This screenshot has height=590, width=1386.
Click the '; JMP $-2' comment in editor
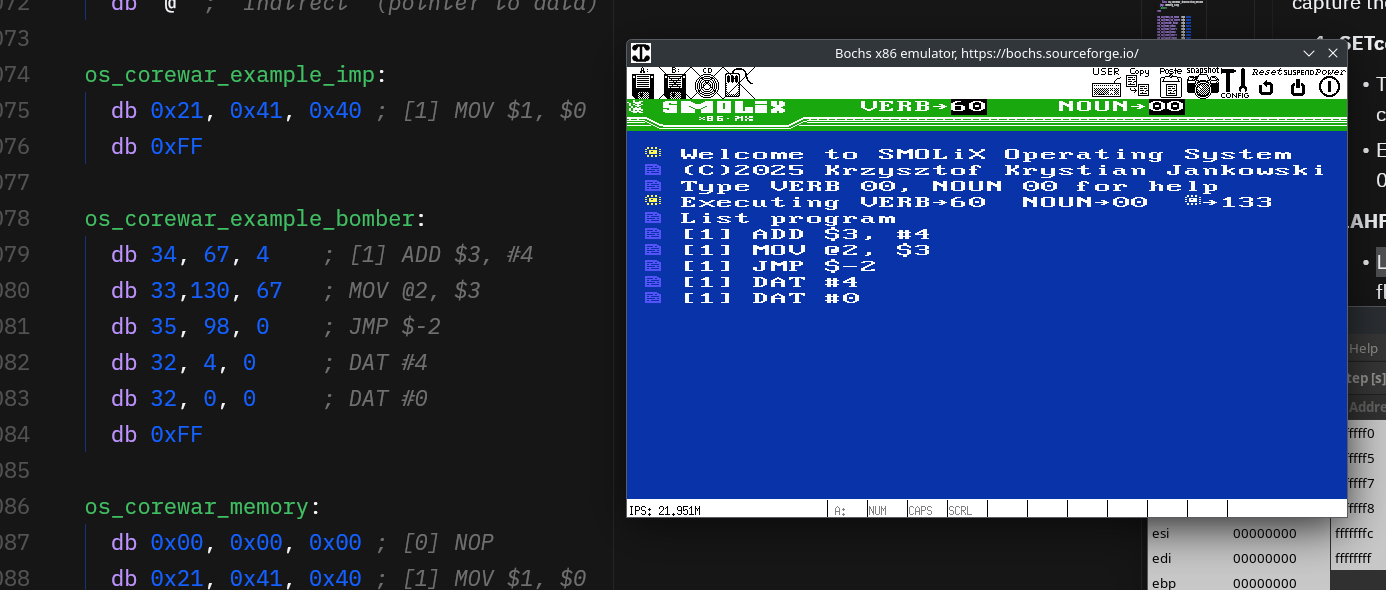[x=382, y=327]
